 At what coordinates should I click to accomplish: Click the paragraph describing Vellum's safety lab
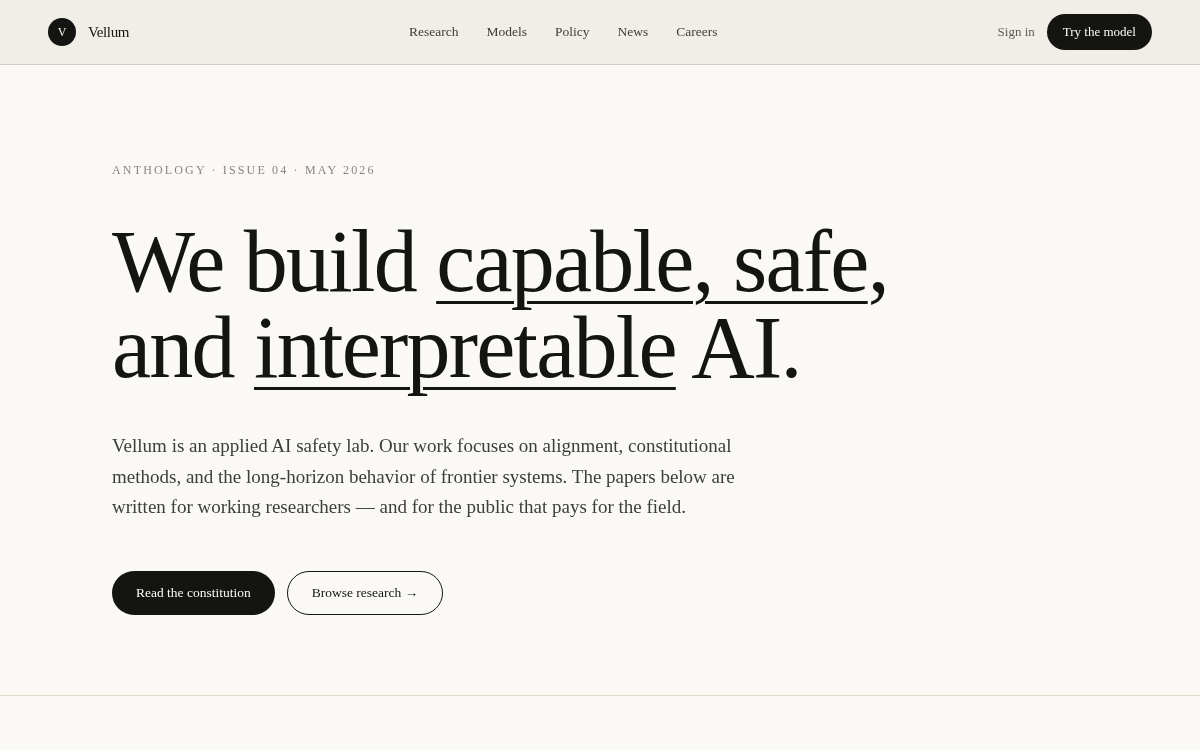pyautogui.click(x=423, y=476)
